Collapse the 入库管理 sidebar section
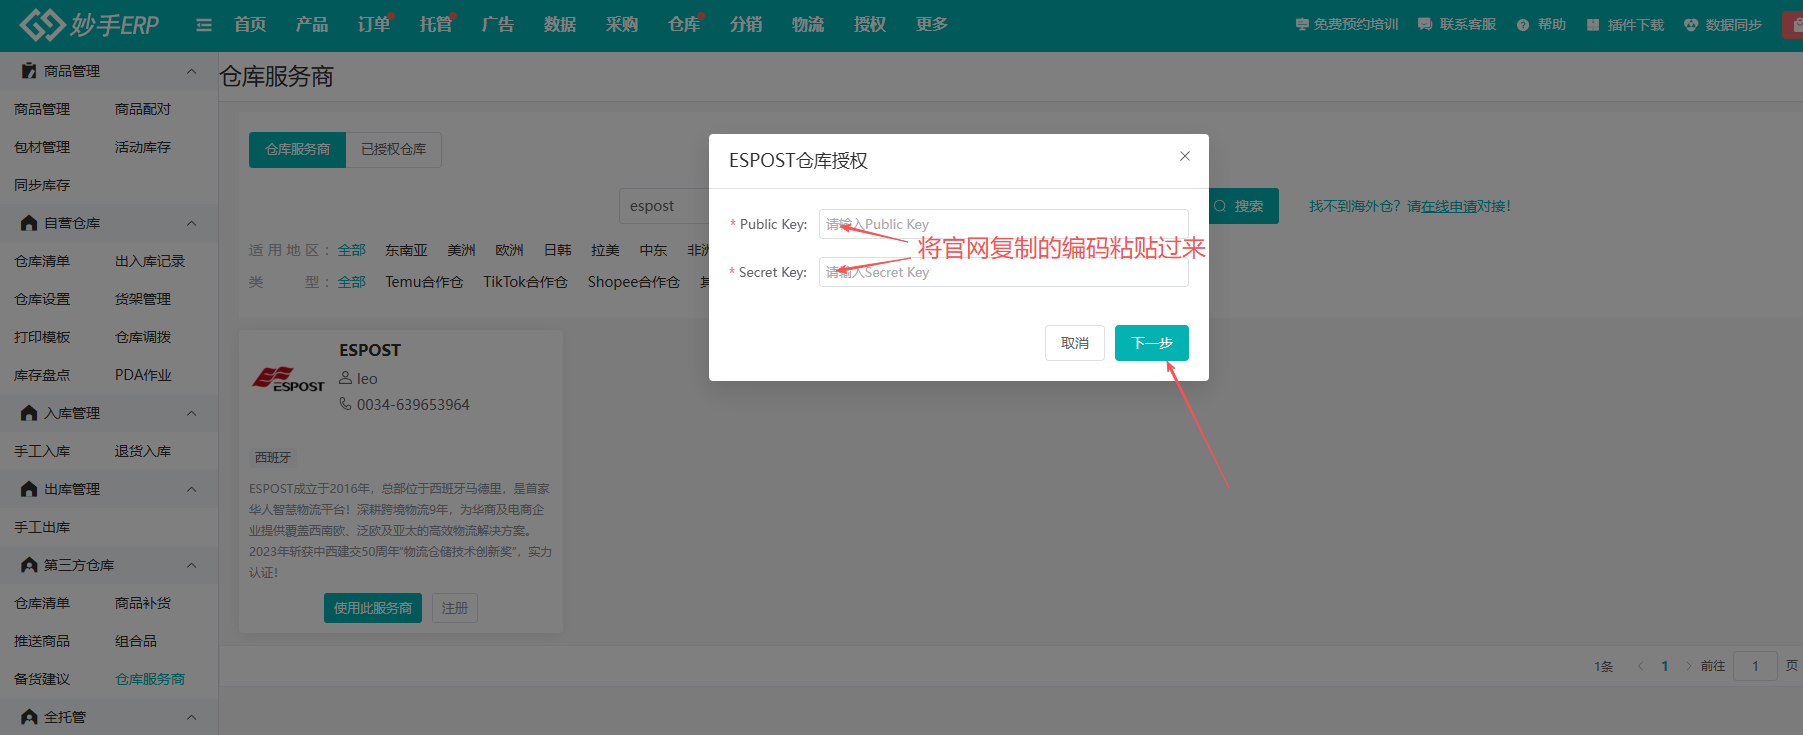 point(191,413)
